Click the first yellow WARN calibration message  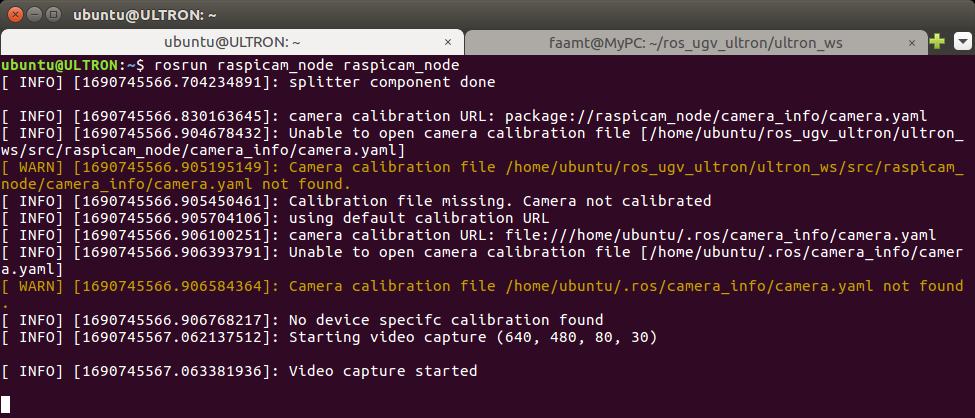tap(482, 175)
